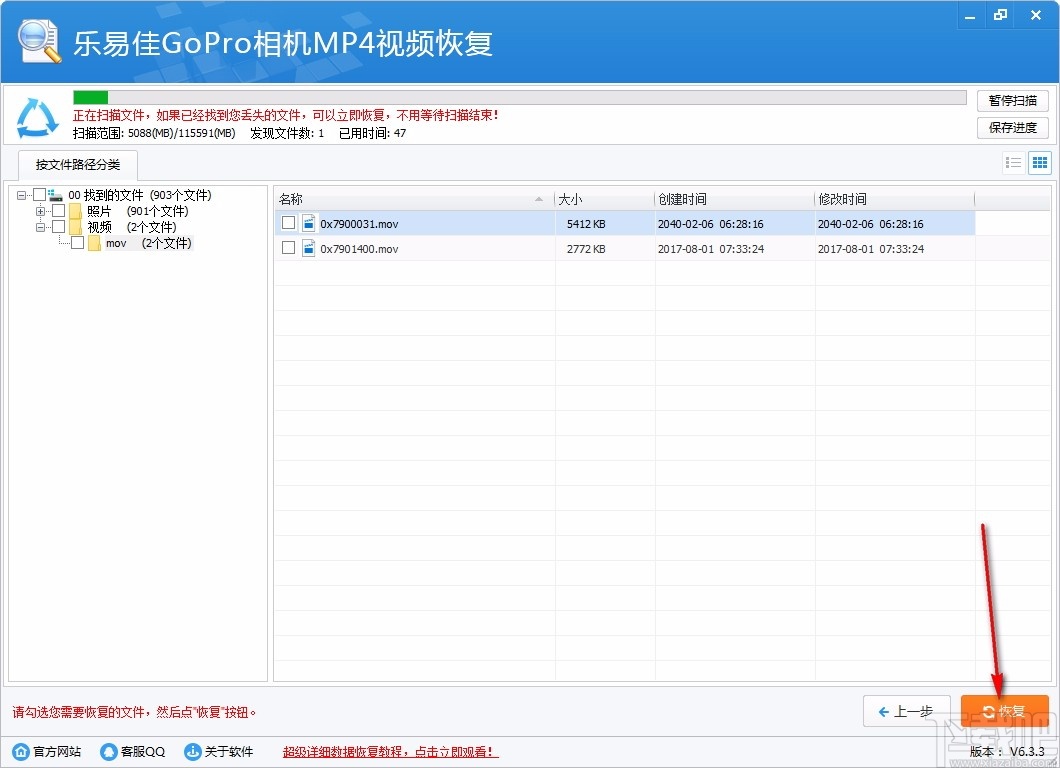1060x768 pixels.
Task: Close the recovery application
Action: point(1035,16)
